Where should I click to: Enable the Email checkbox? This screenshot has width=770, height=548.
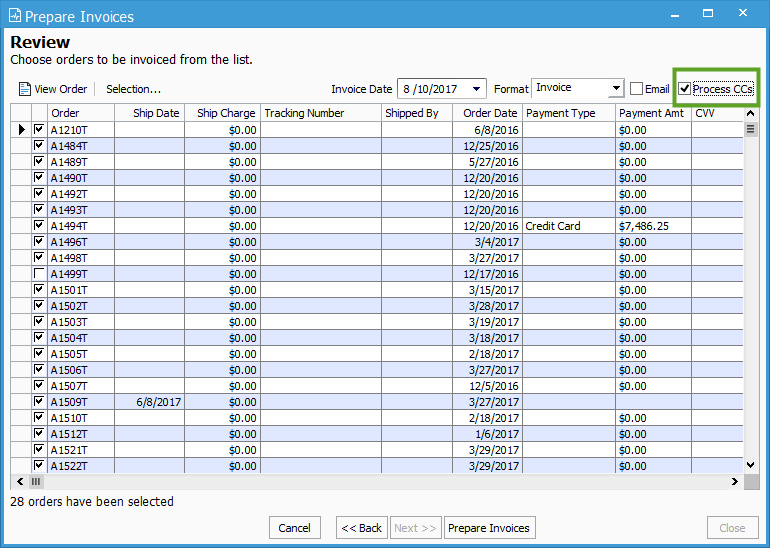pyautogui.click(x=636, y=89)
